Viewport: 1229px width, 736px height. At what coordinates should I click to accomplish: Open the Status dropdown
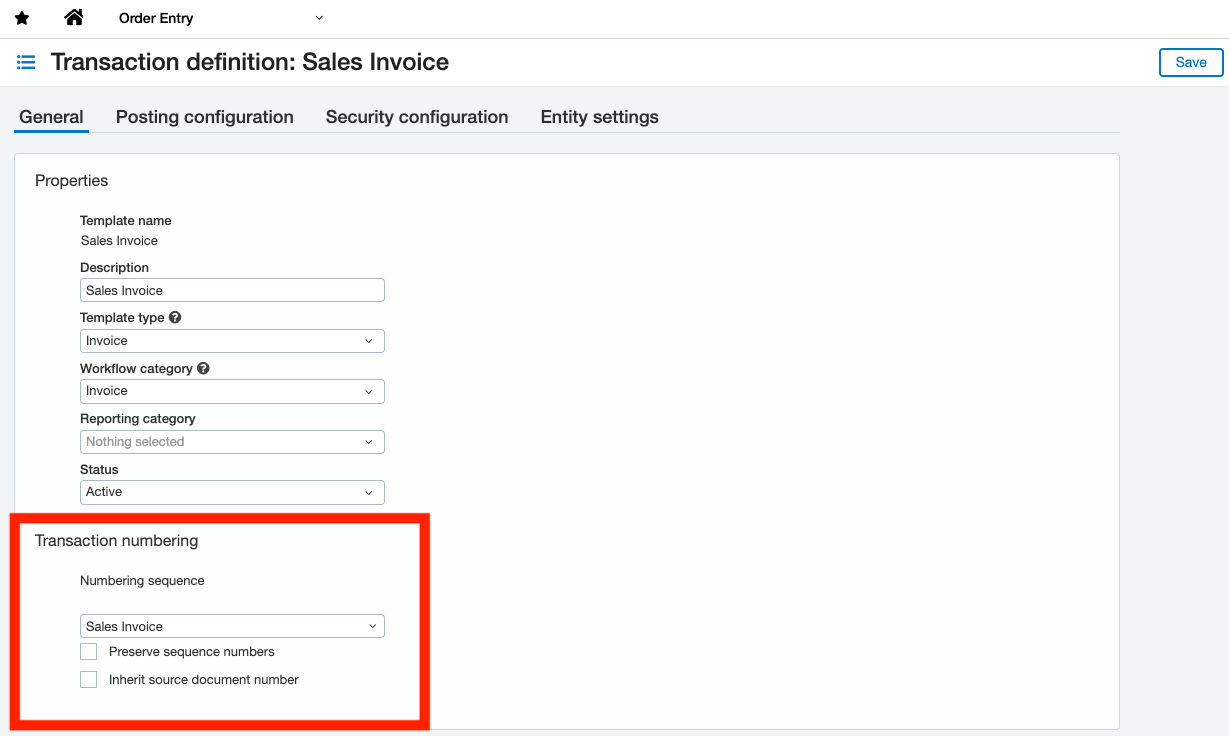pyautogui.click(x=232, y=492)
